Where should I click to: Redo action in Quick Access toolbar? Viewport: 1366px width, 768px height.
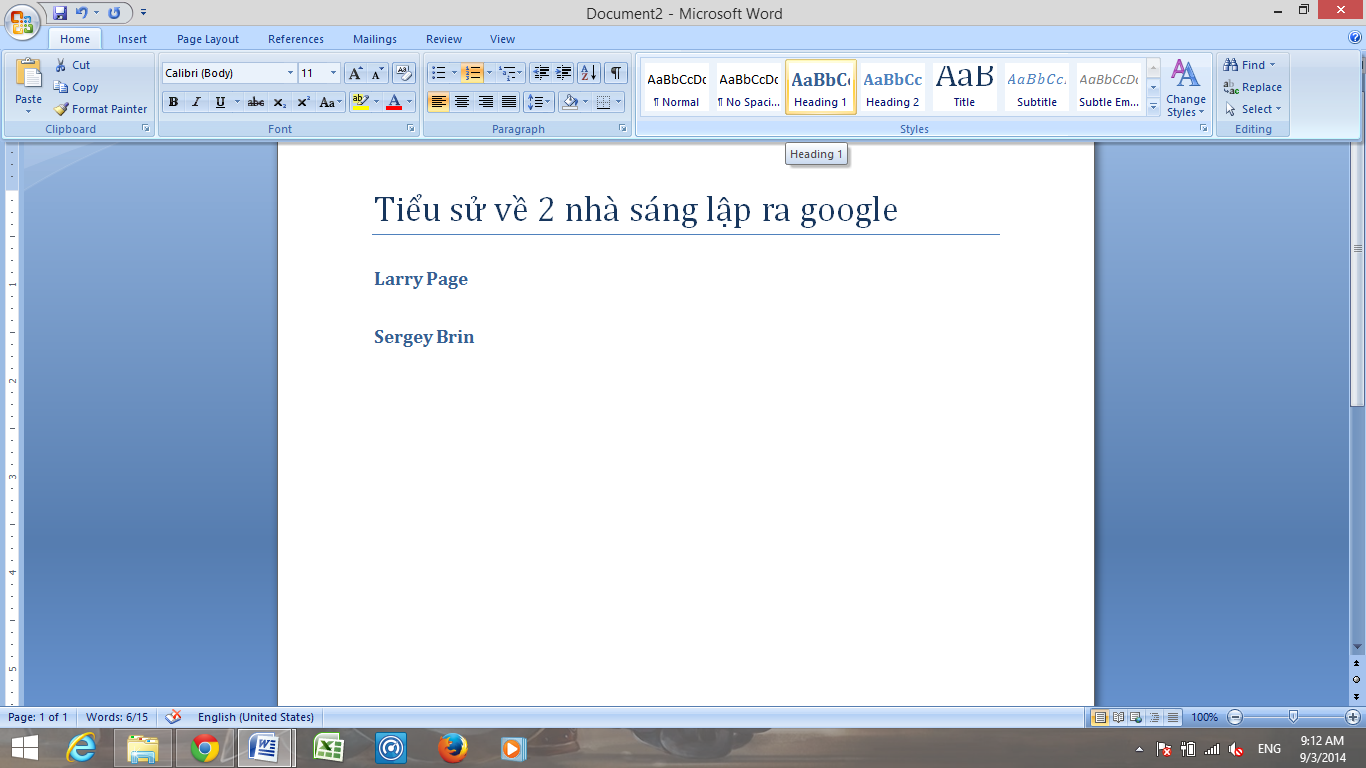click(x=114, y=13)
